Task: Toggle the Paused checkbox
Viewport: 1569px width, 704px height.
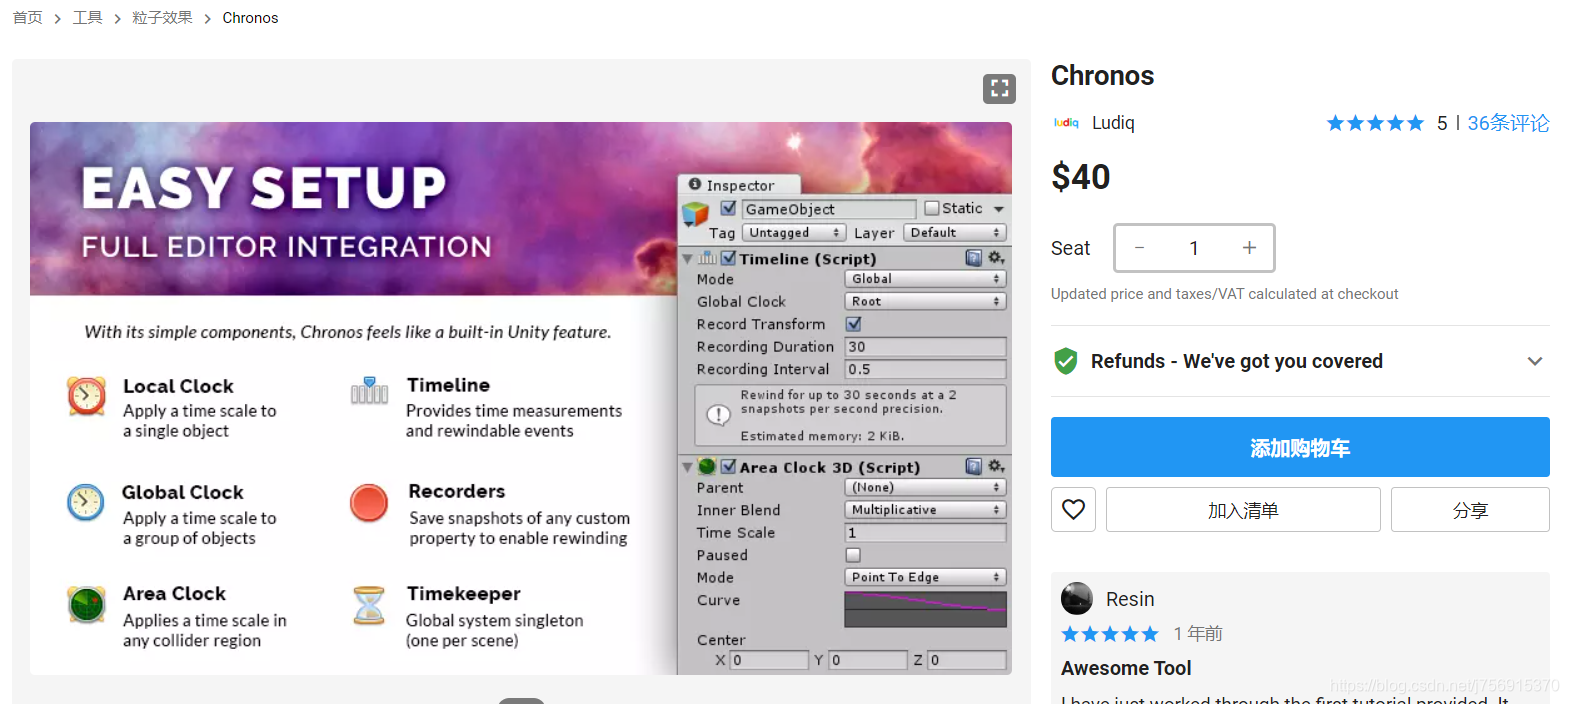Action: (853, 555)
